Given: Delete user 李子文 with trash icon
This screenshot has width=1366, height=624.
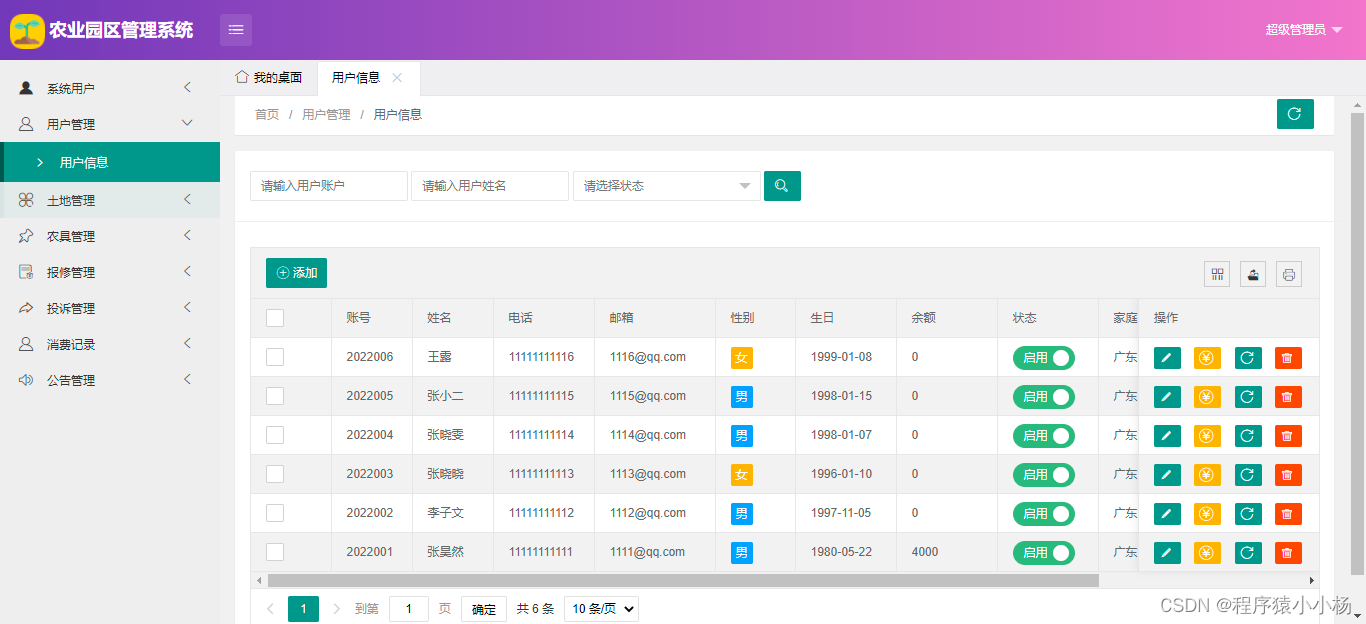Looking at the screenshot, I should 1288,514.
